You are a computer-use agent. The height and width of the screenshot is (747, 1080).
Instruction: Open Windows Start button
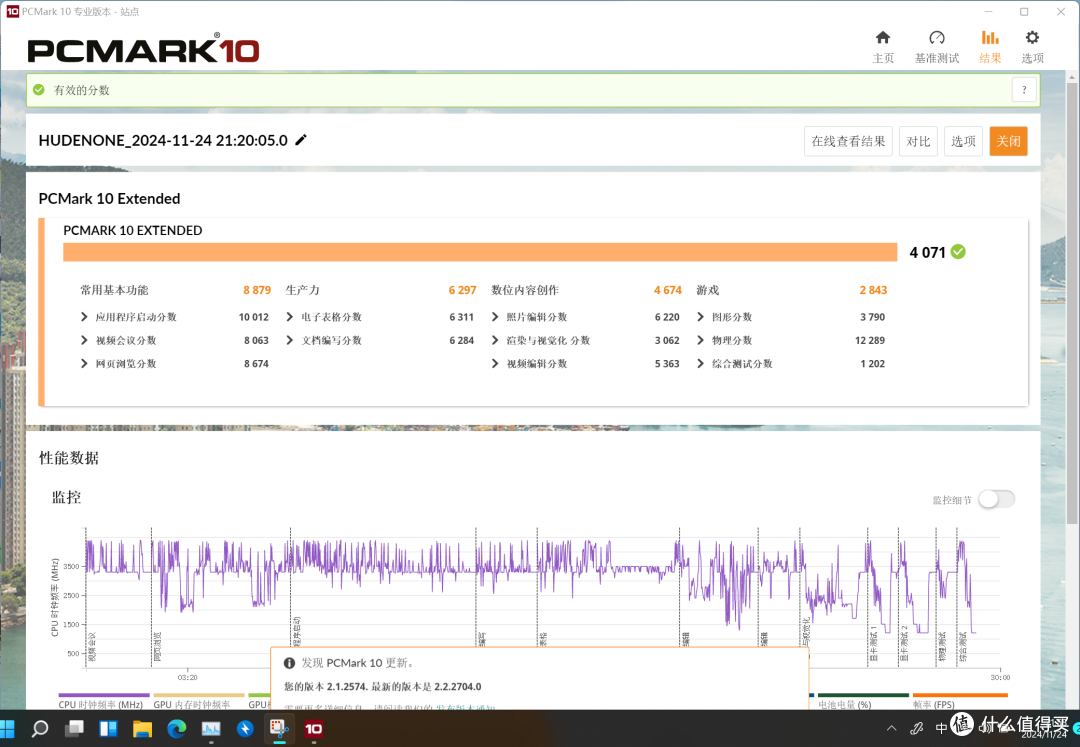[x=7, y=728]
